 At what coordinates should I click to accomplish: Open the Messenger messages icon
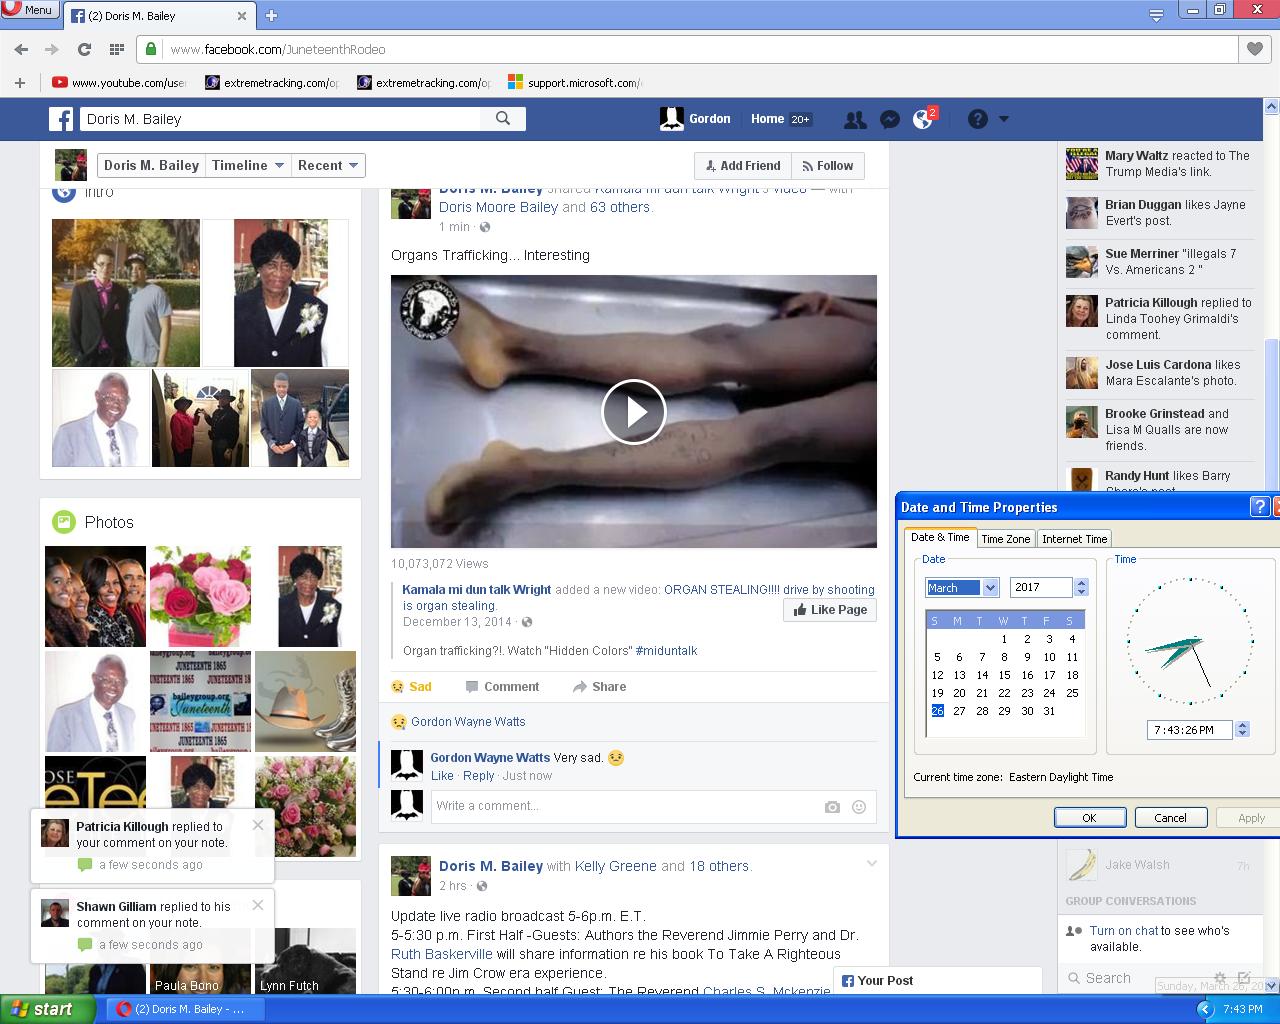pos(889,119)
